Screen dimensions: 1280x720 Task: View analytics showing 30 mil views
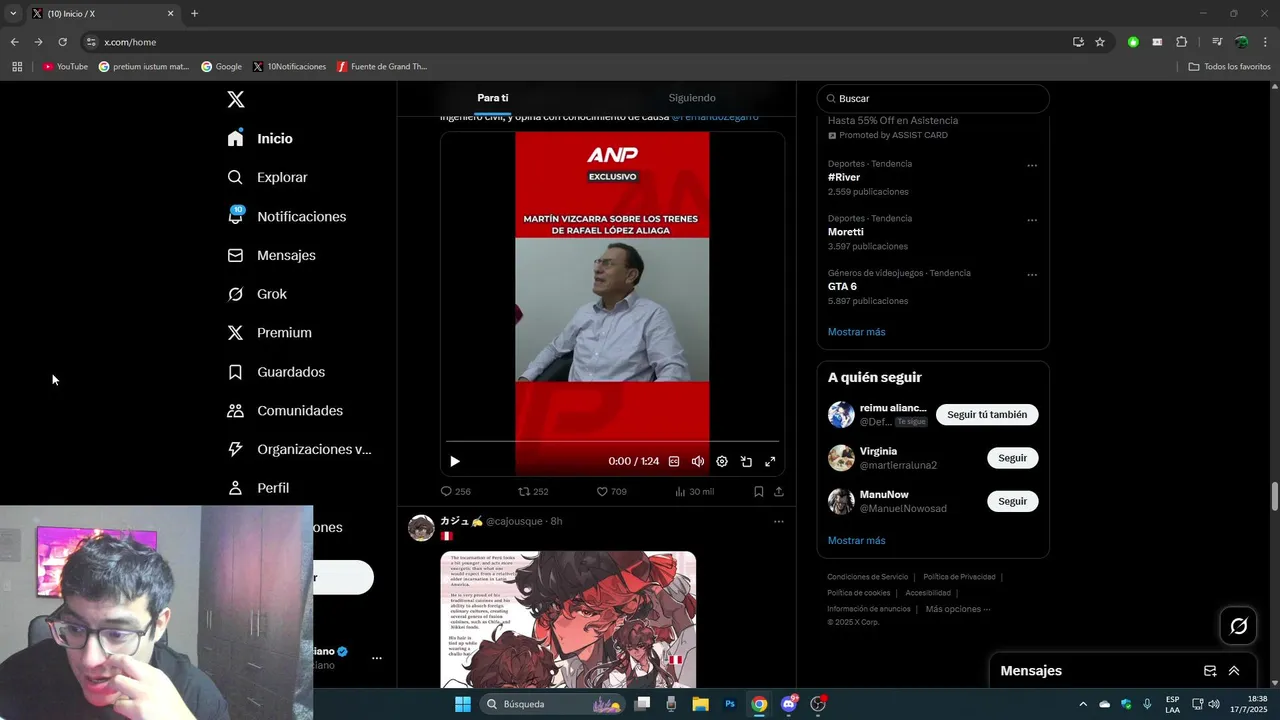(694, 492)
